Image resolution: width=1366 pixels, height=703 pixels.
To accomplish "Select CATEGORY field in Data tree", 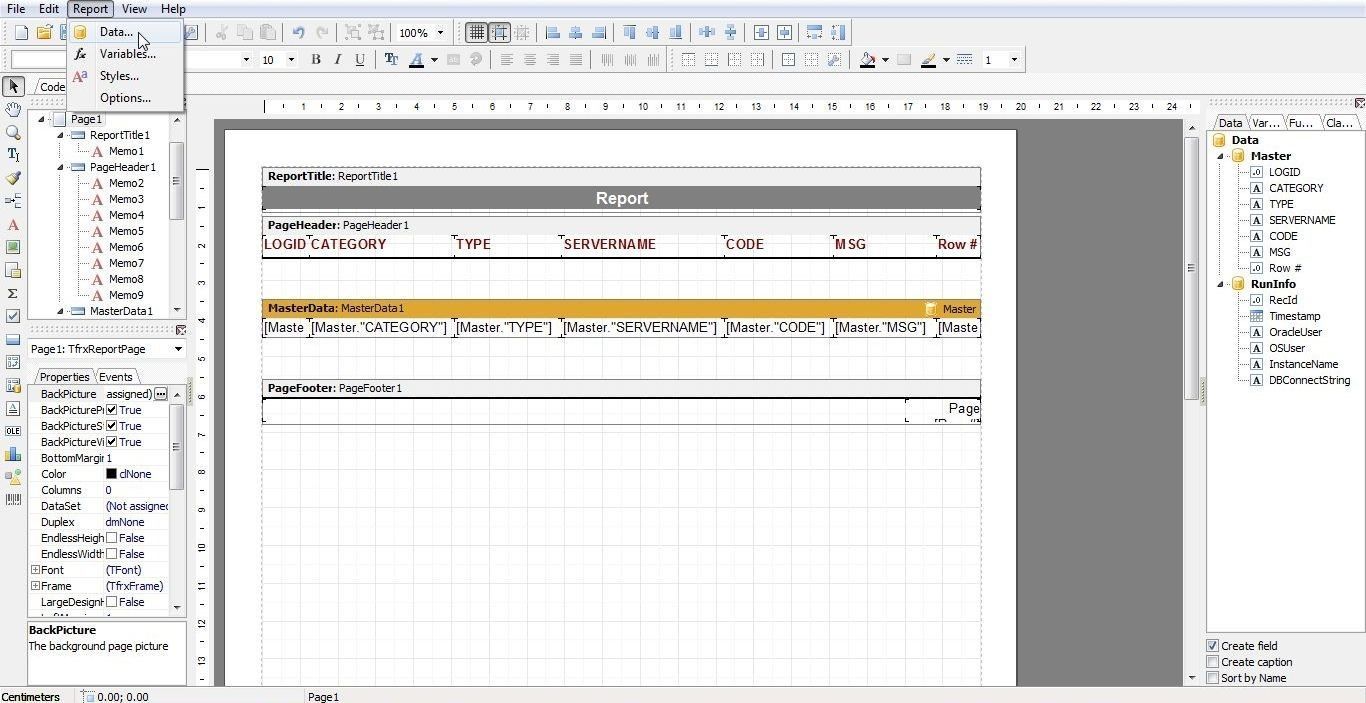I will coord(1296,188).
